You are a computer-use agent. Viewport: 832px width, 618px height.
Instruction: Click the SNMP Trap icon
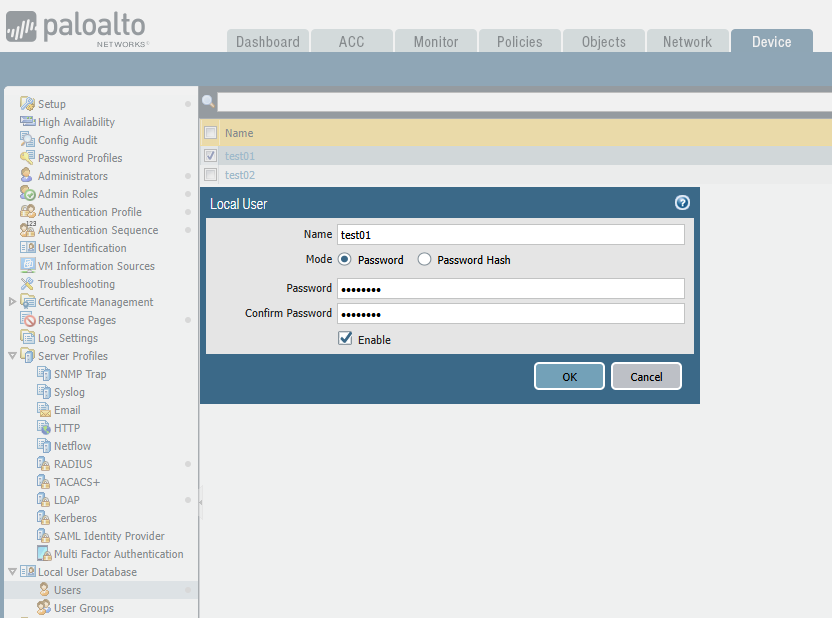coord(44,373)
